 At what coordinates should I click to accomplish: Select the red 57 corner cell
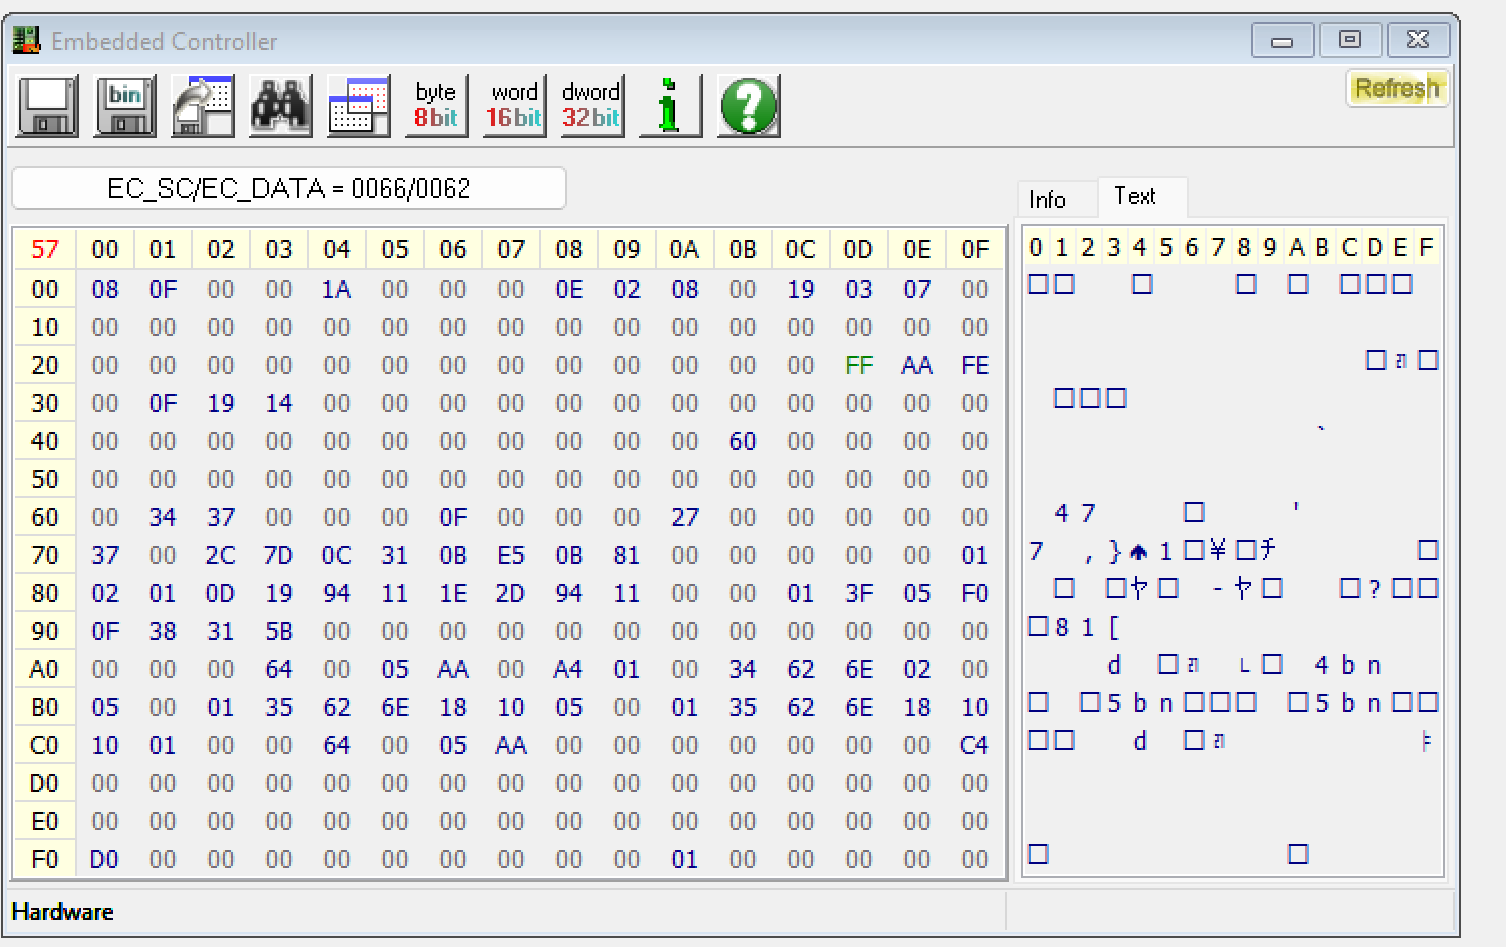[45, 249]
